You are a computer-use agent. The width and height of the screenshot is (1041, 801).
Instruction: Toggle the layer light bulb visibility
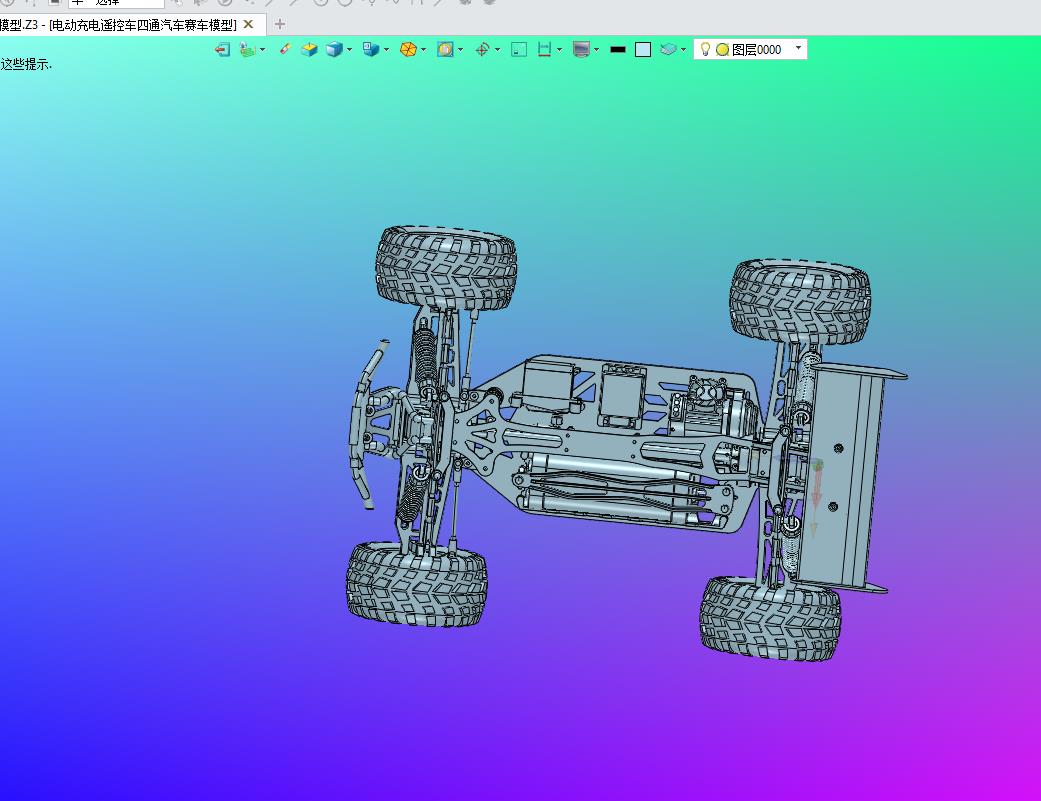tap(705, 49)
